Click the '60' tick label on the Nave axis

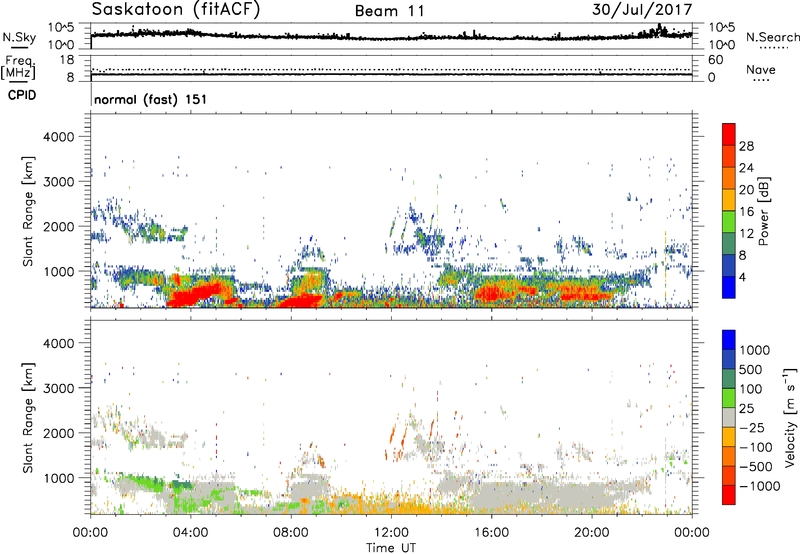(715, 60)
